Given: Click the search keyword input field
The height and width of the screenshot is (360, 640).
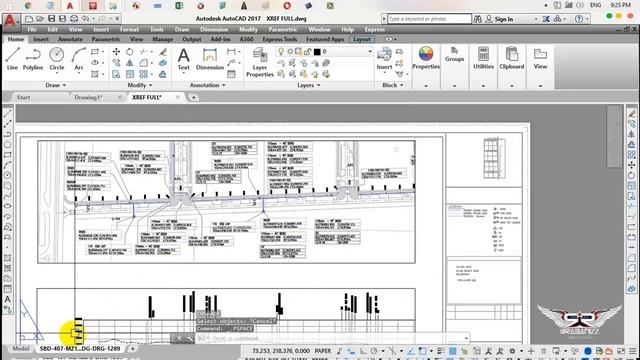Looking at the screenshot, I should 429,19.
